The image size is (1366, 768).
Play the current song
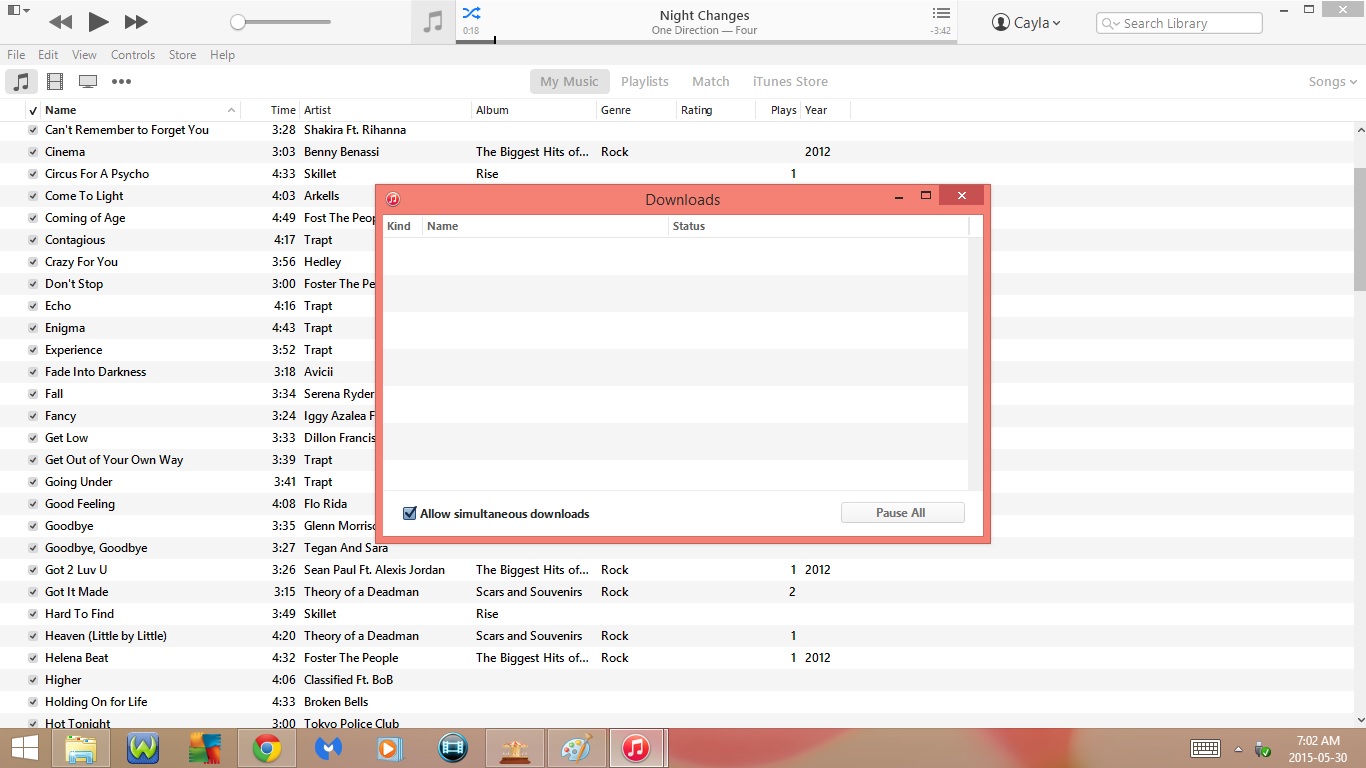click(x=98, y=21)
